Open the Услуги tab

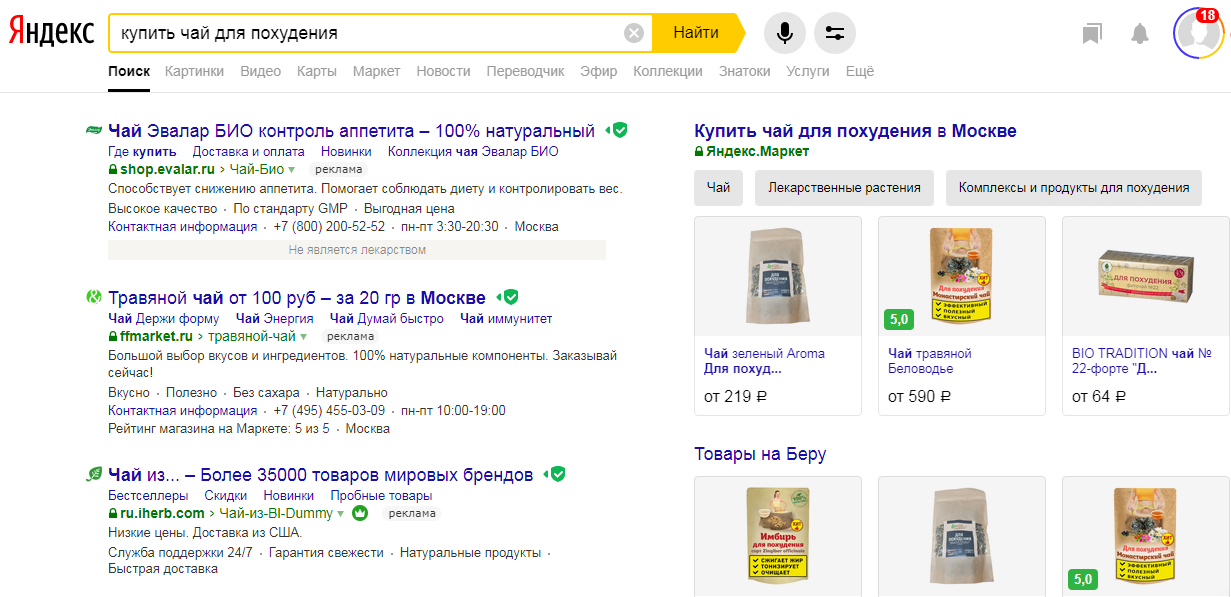tap(808, 71)
